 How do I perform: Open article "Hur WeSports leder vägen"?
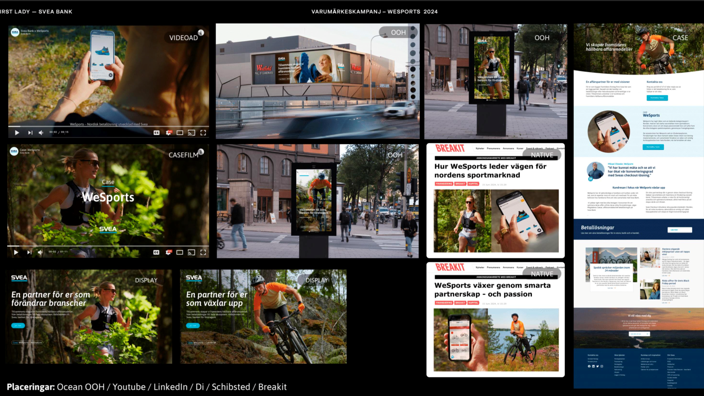point(490,171)
